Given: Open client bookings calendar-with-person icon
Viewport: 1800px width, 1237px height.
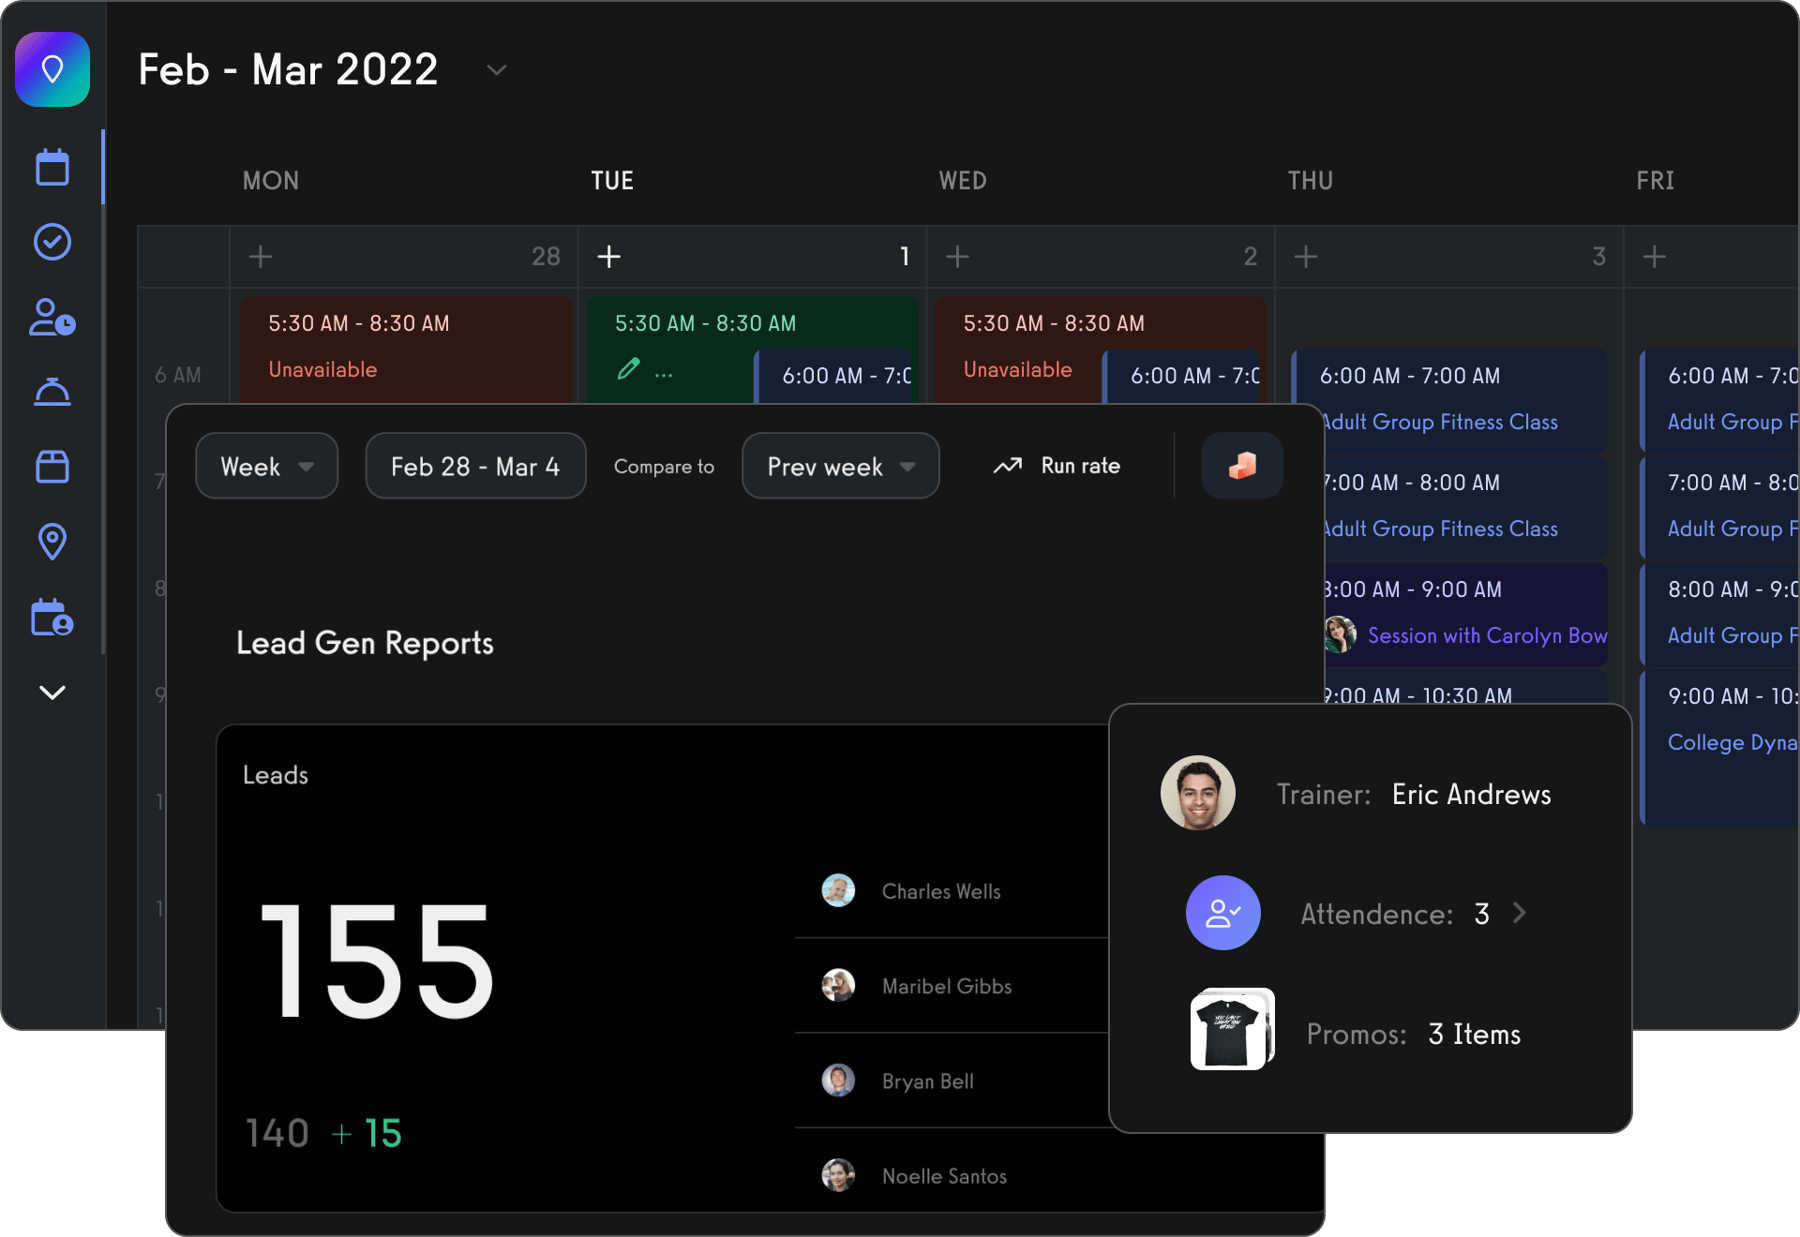Looking at the screenshot, I should click(52, 617).
